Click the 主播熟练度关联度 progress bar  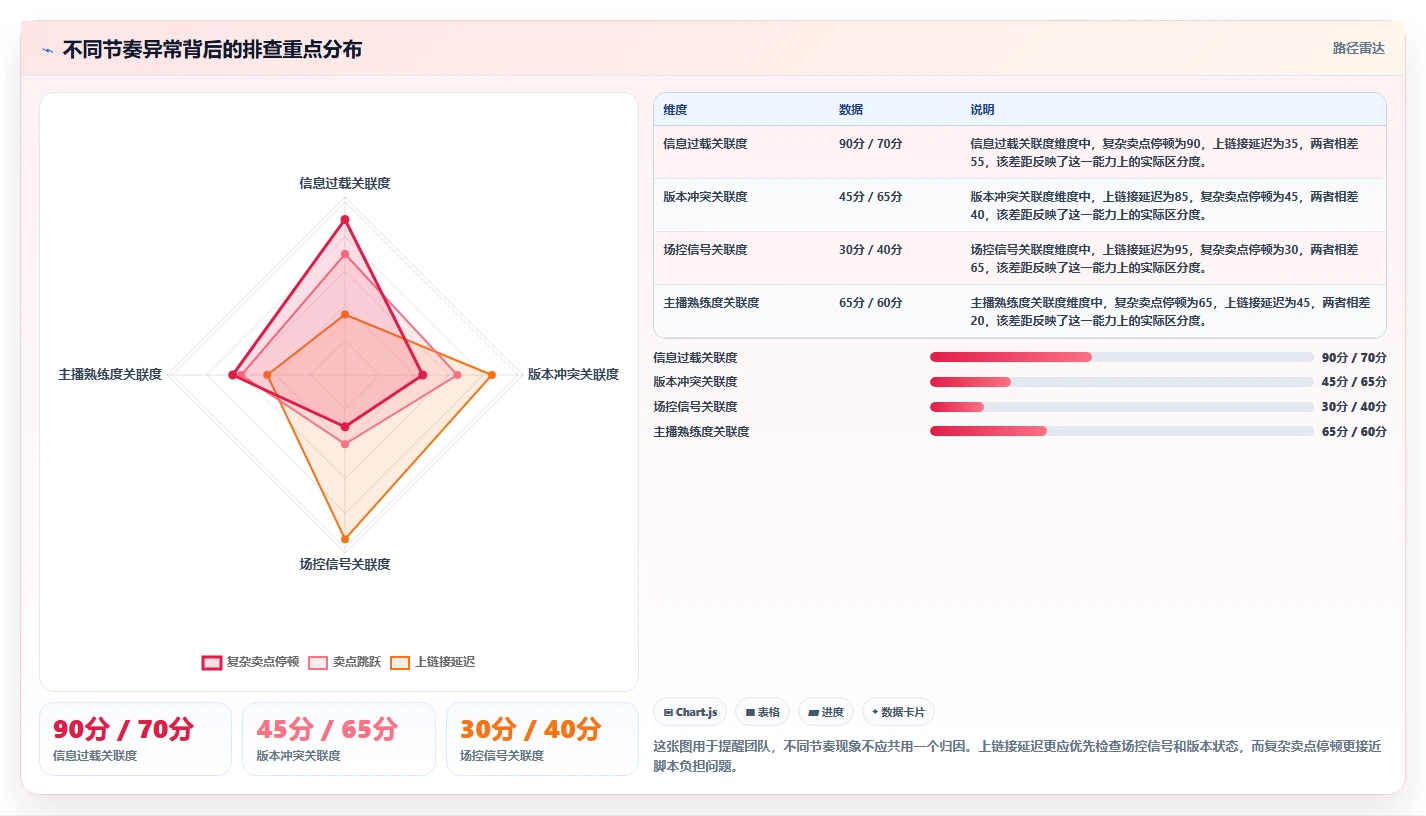coord(1121,431)
